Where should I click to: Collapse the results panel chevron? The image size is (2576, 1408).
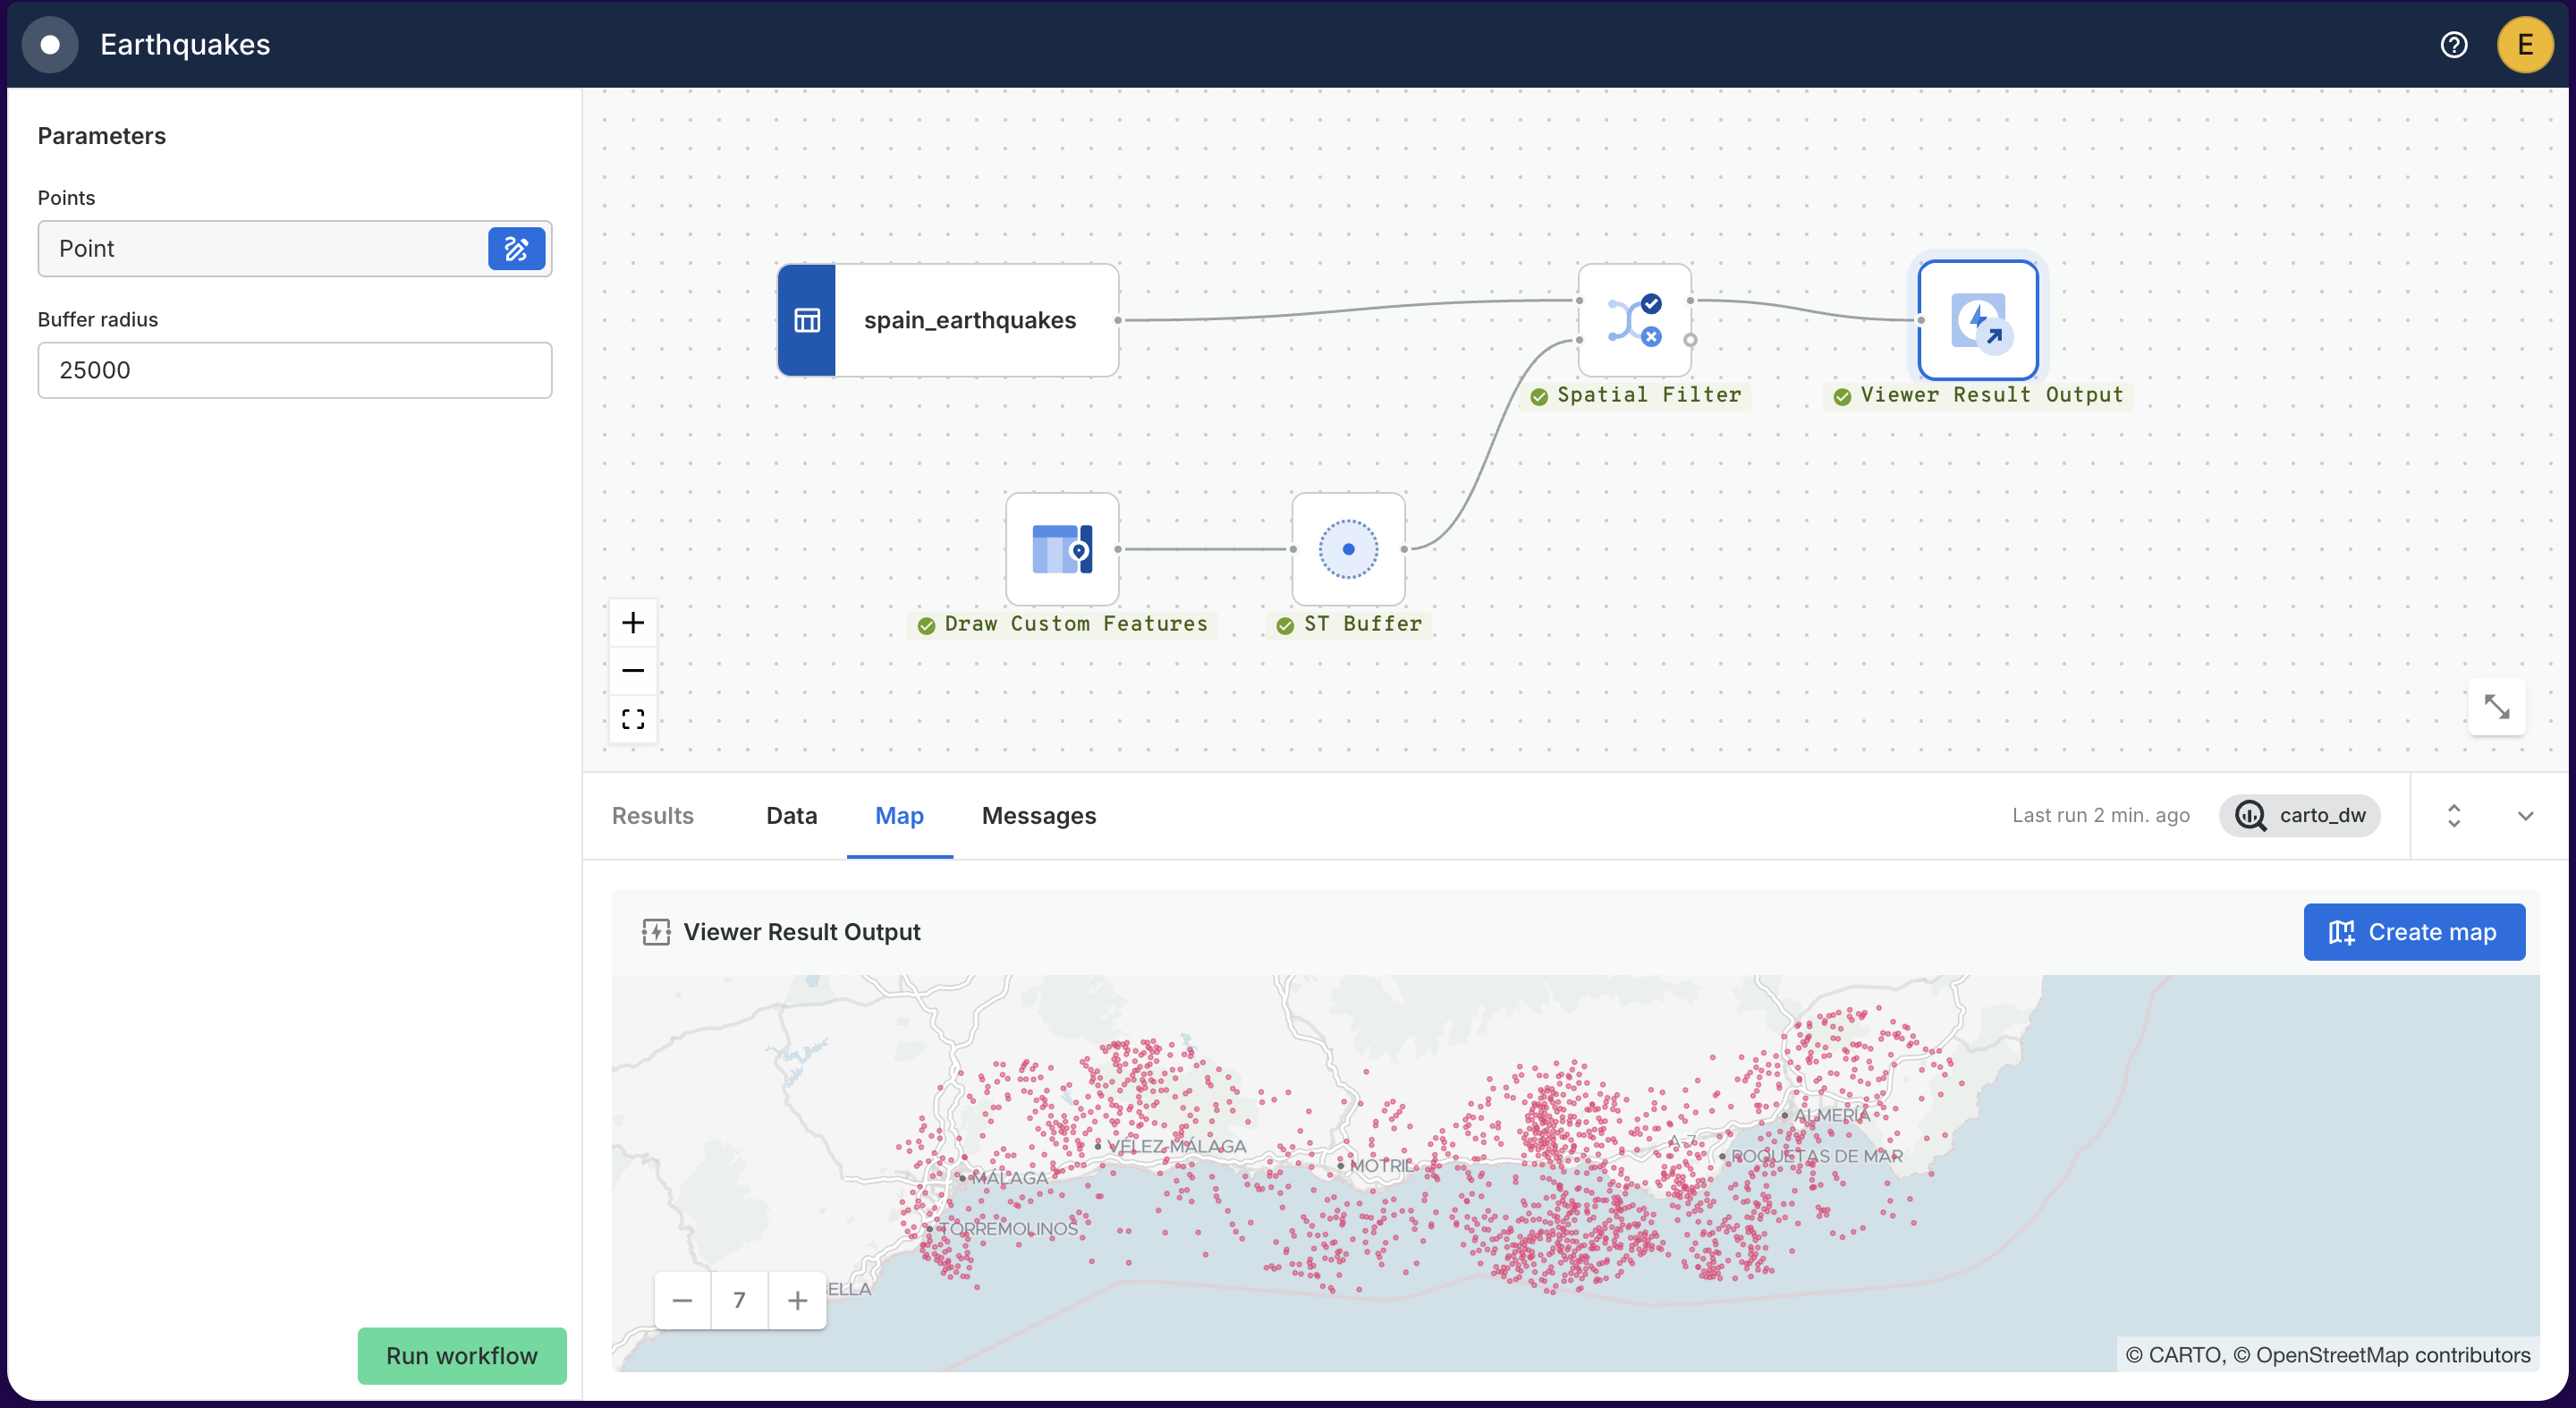tap(2524, 815)
